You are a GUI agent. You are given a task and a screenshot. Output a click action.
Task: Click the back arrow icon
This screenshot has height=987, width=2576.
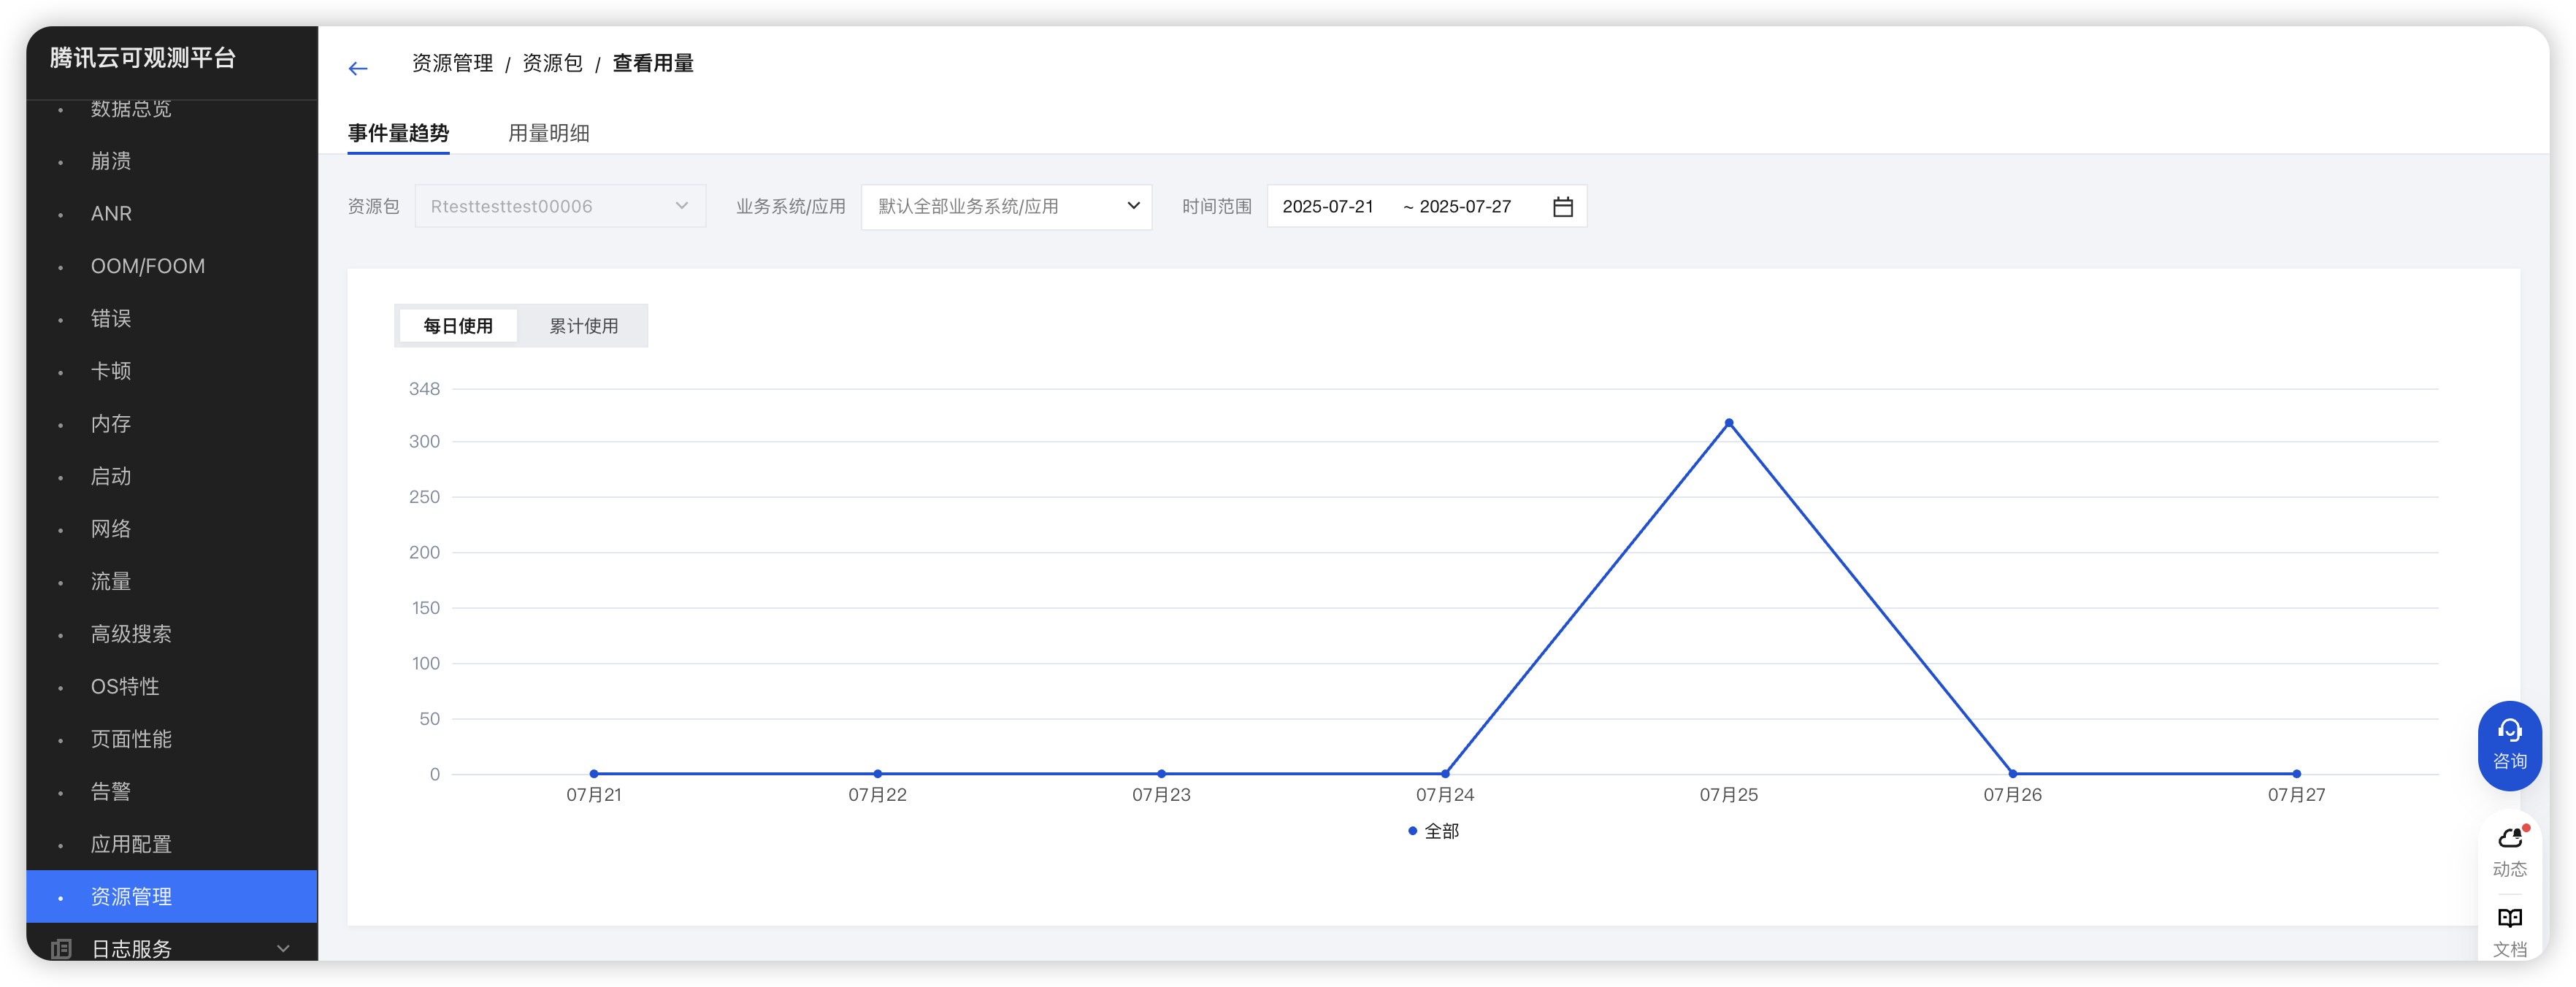[358, 68]
